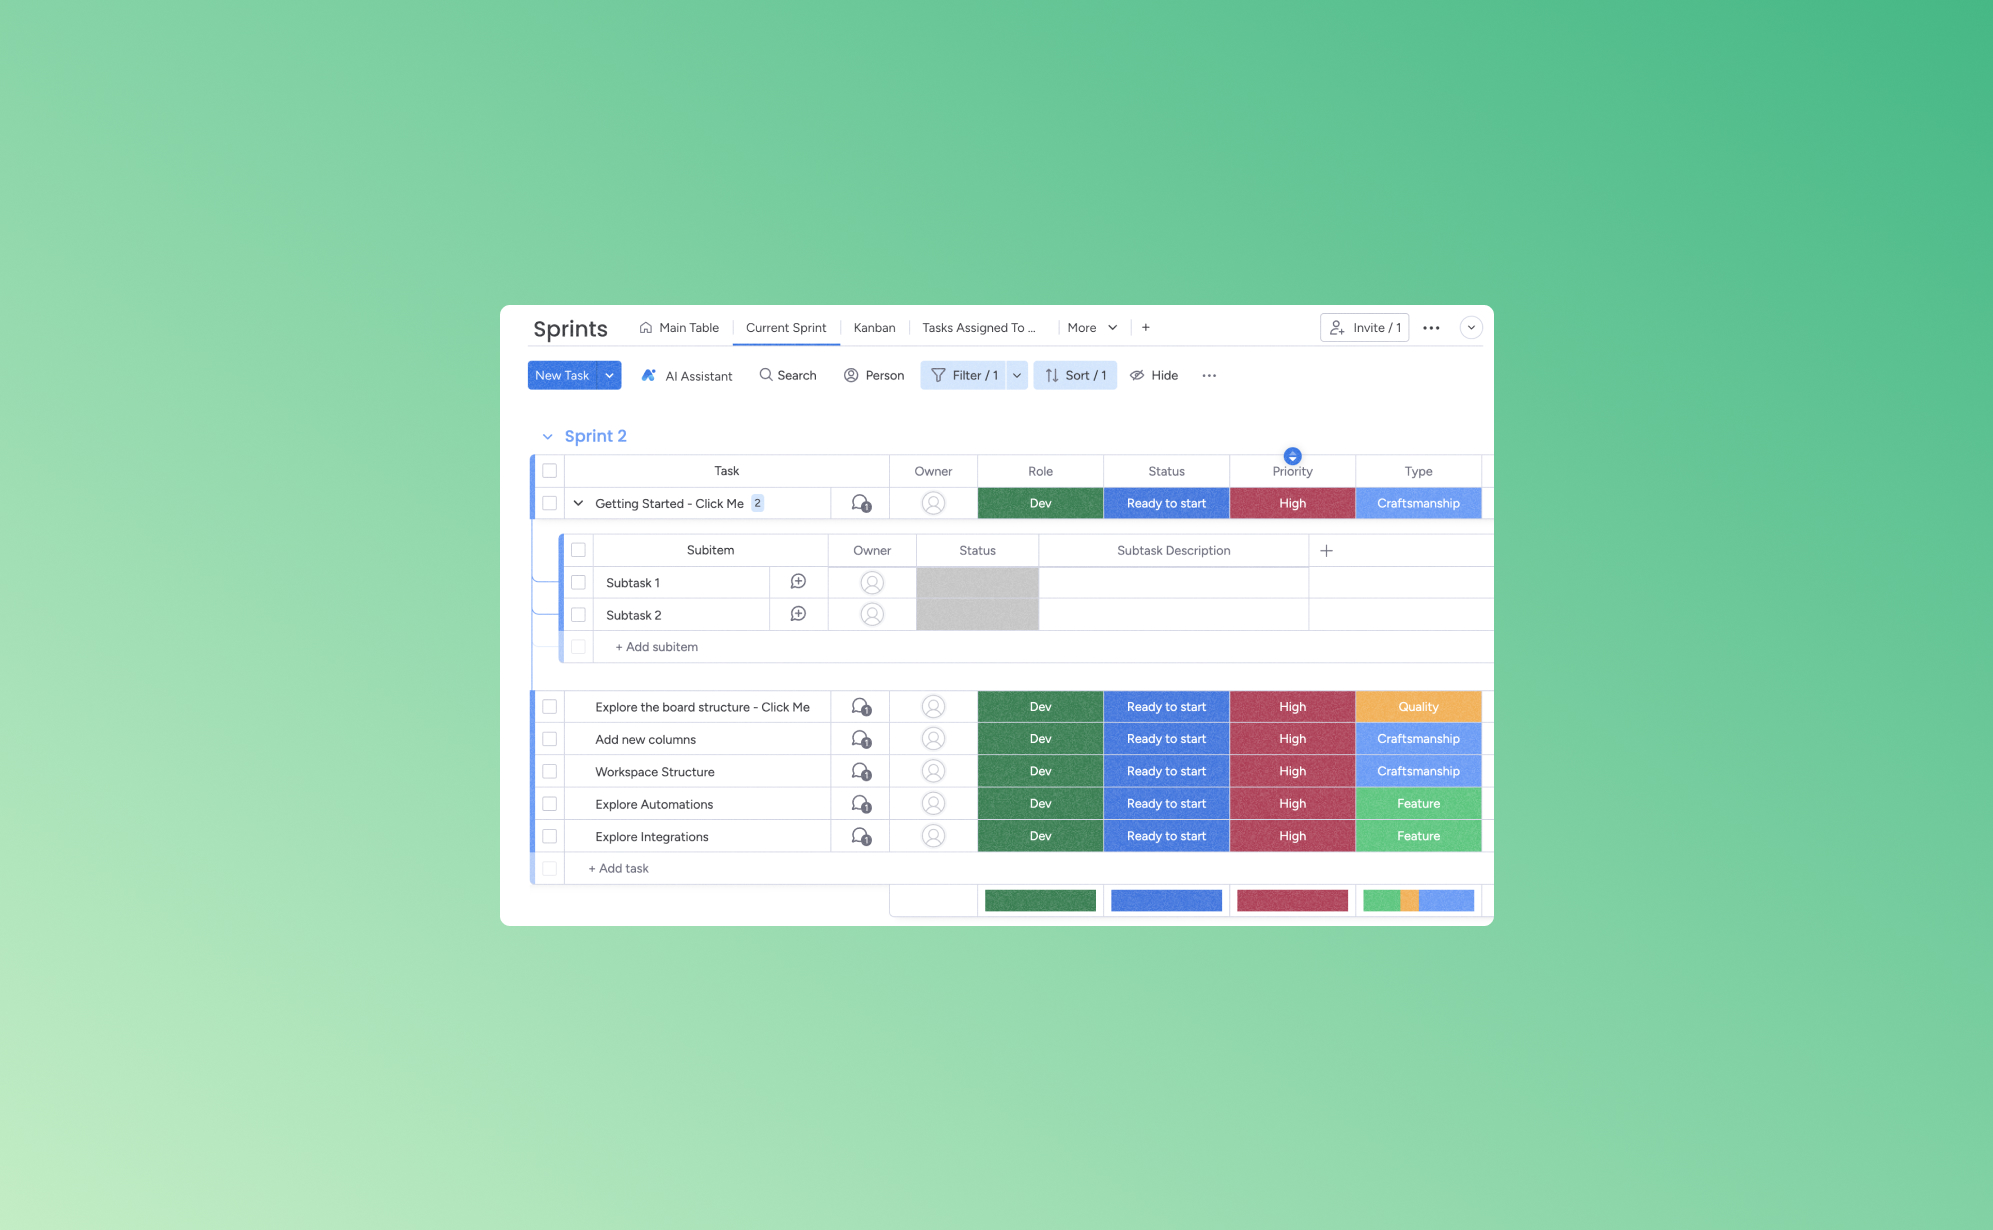Image resolution: width=1993 pixels, height=1230 pixels.
Task: Switch to the Kanban tab
Action: coord(873,327)
